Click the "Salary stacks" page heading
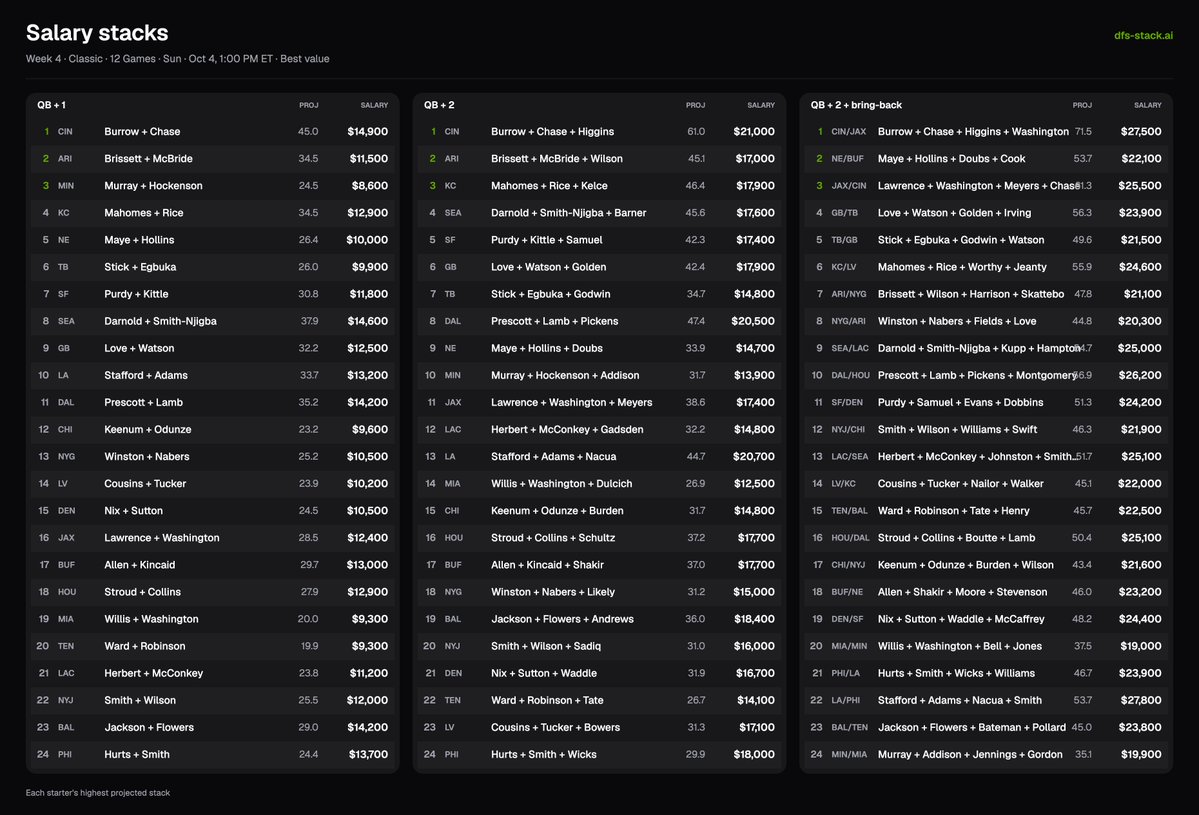Screen dimensions: 1199x815 pos(97,33)
